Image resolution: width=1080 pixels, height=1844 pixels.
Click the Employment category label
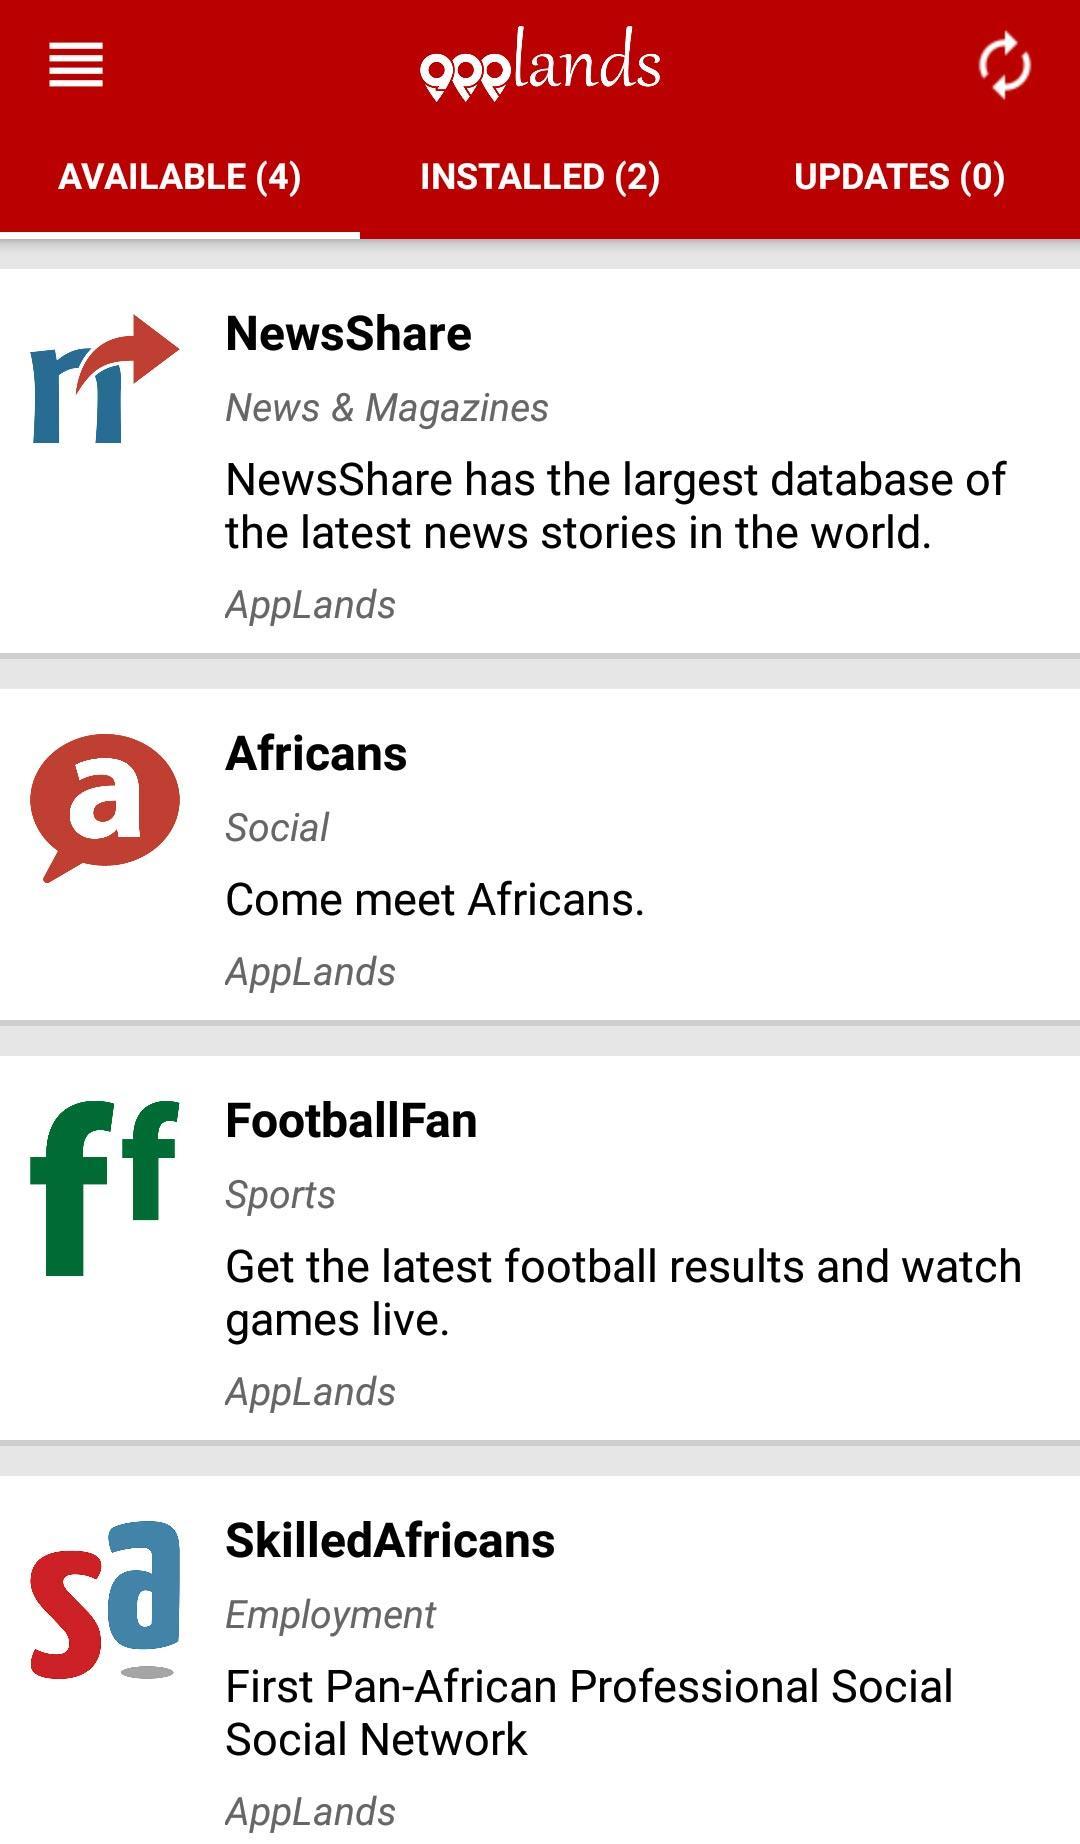click(x=331, y=1615)
